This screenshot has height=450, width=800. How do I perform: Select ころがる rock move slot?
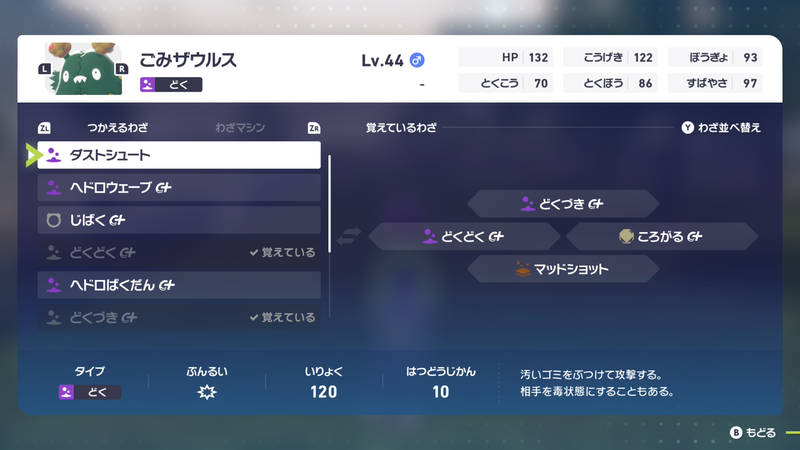pyautogui.click(x=661, y=236)
